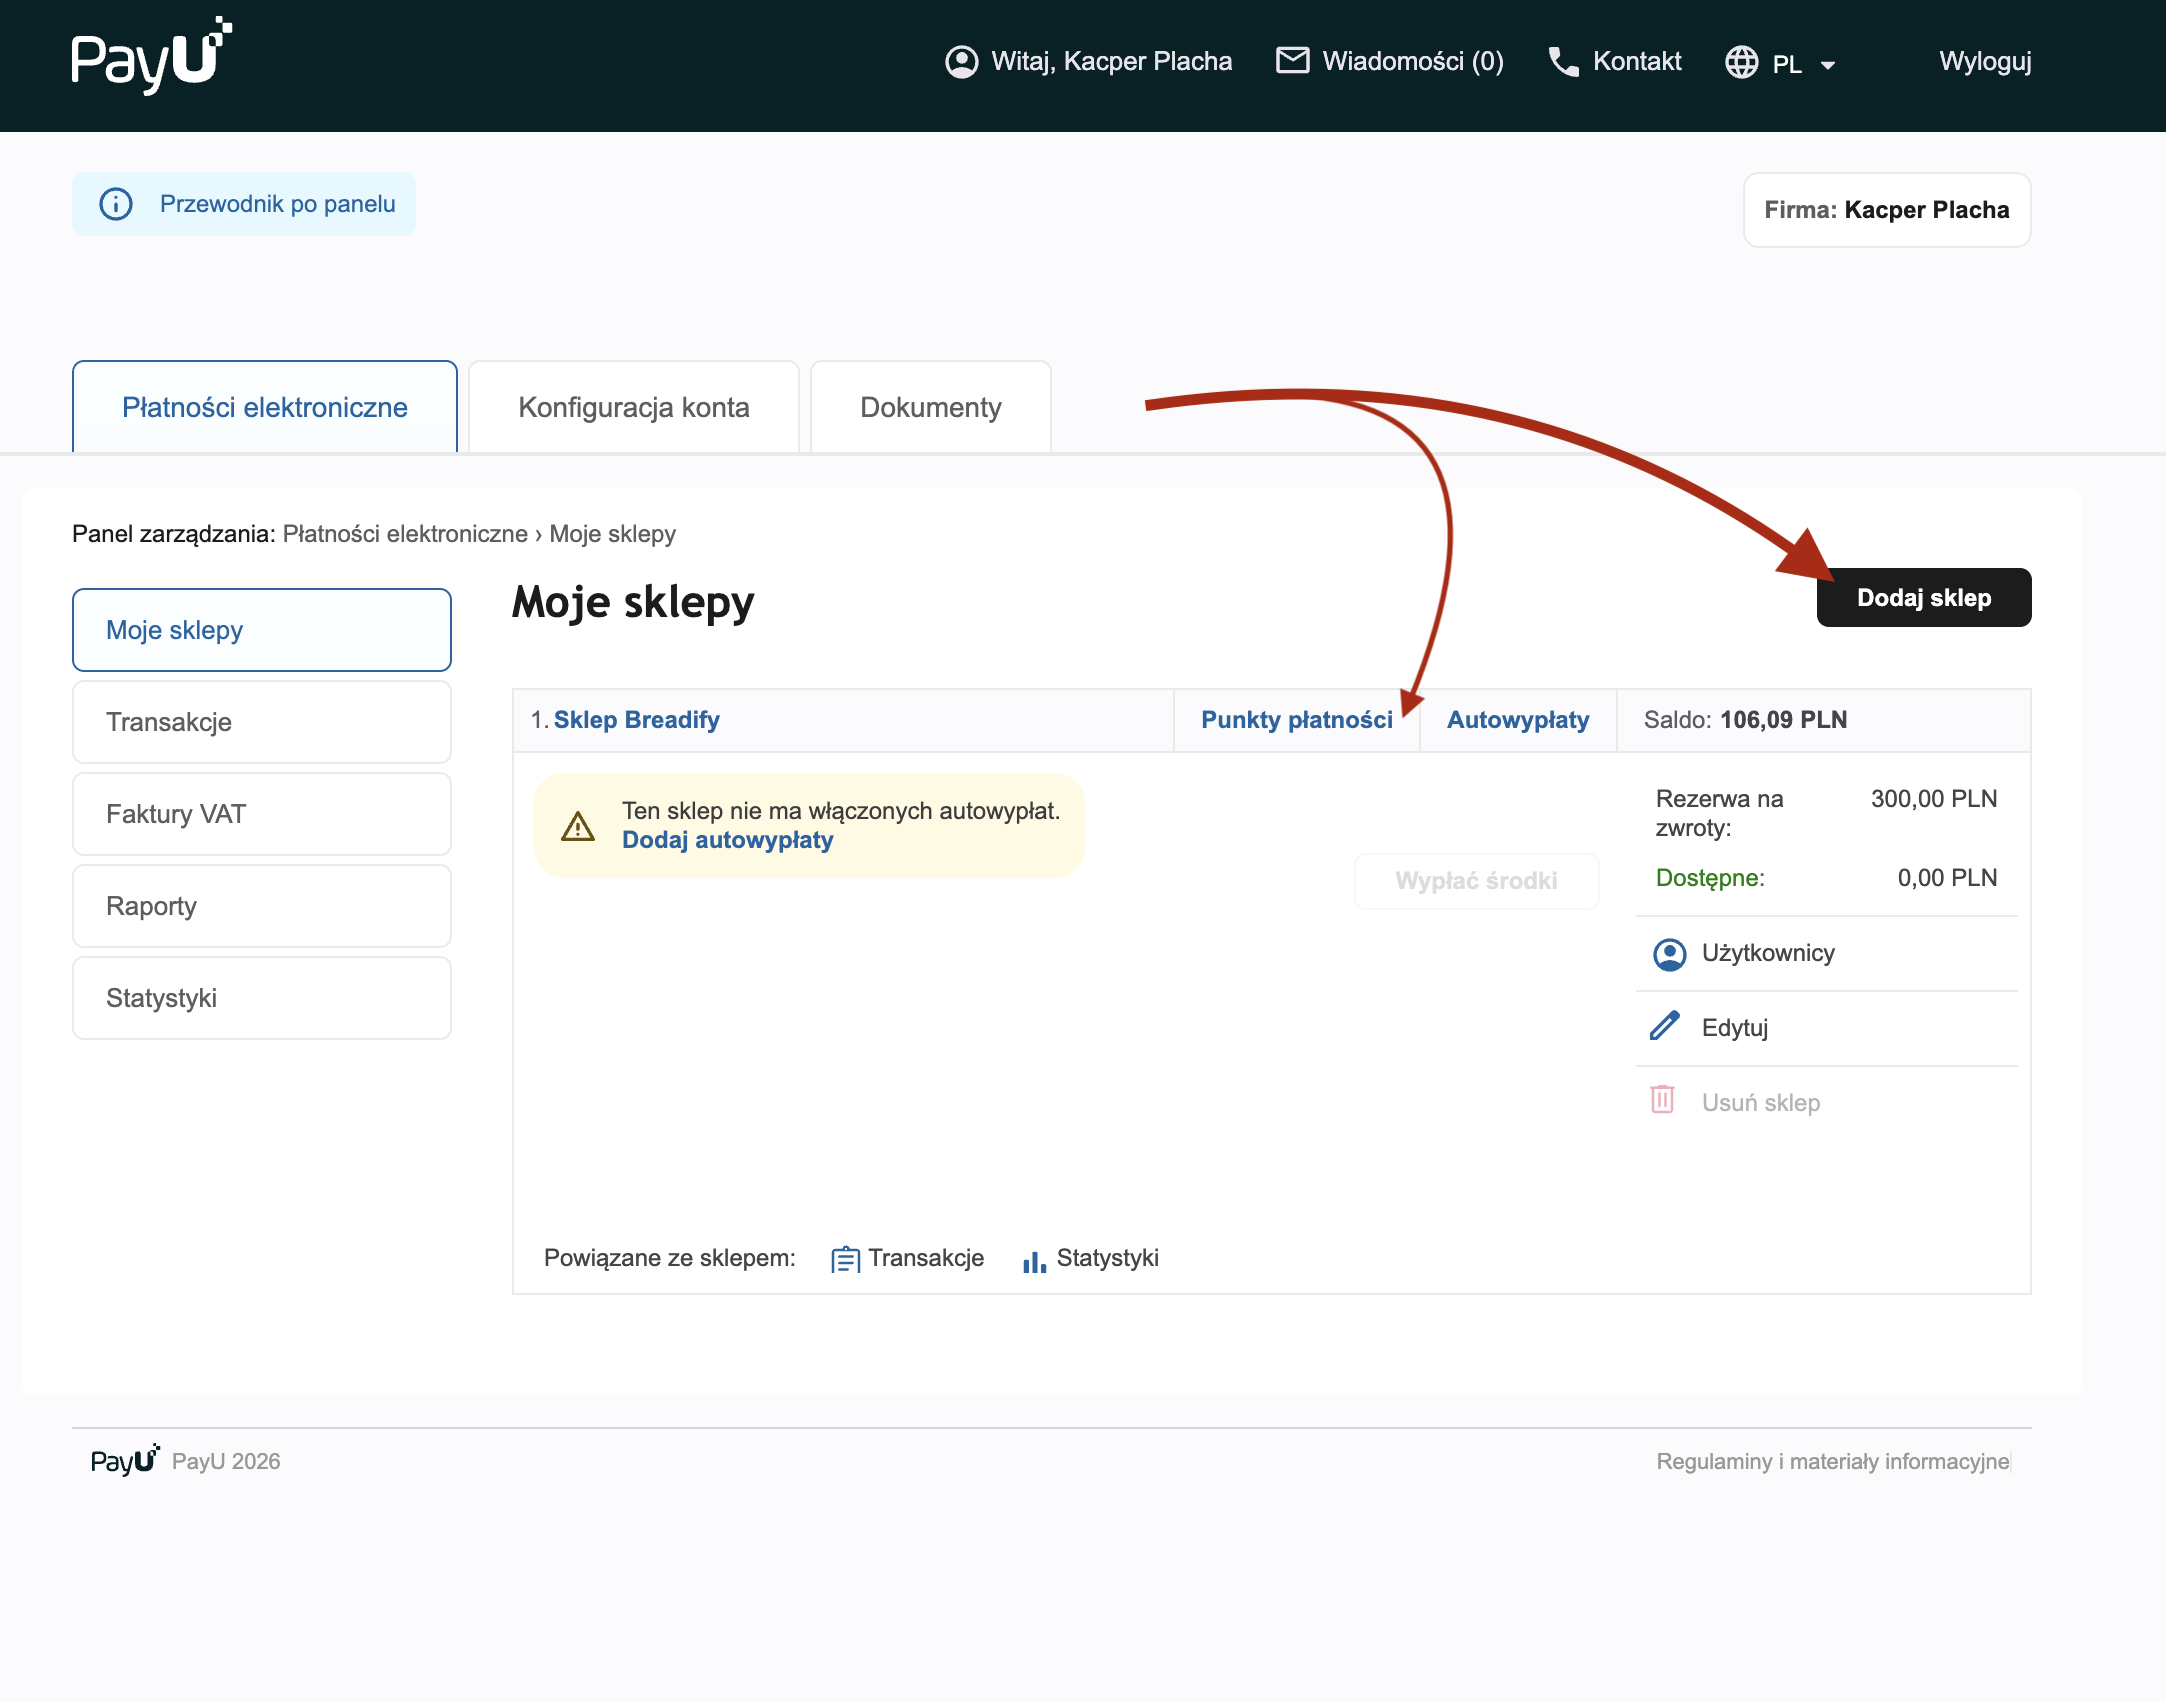Switch to Konfiguracja konta tab
This screenshot has width=2166, height=1702.
click(x=633, y=408)
